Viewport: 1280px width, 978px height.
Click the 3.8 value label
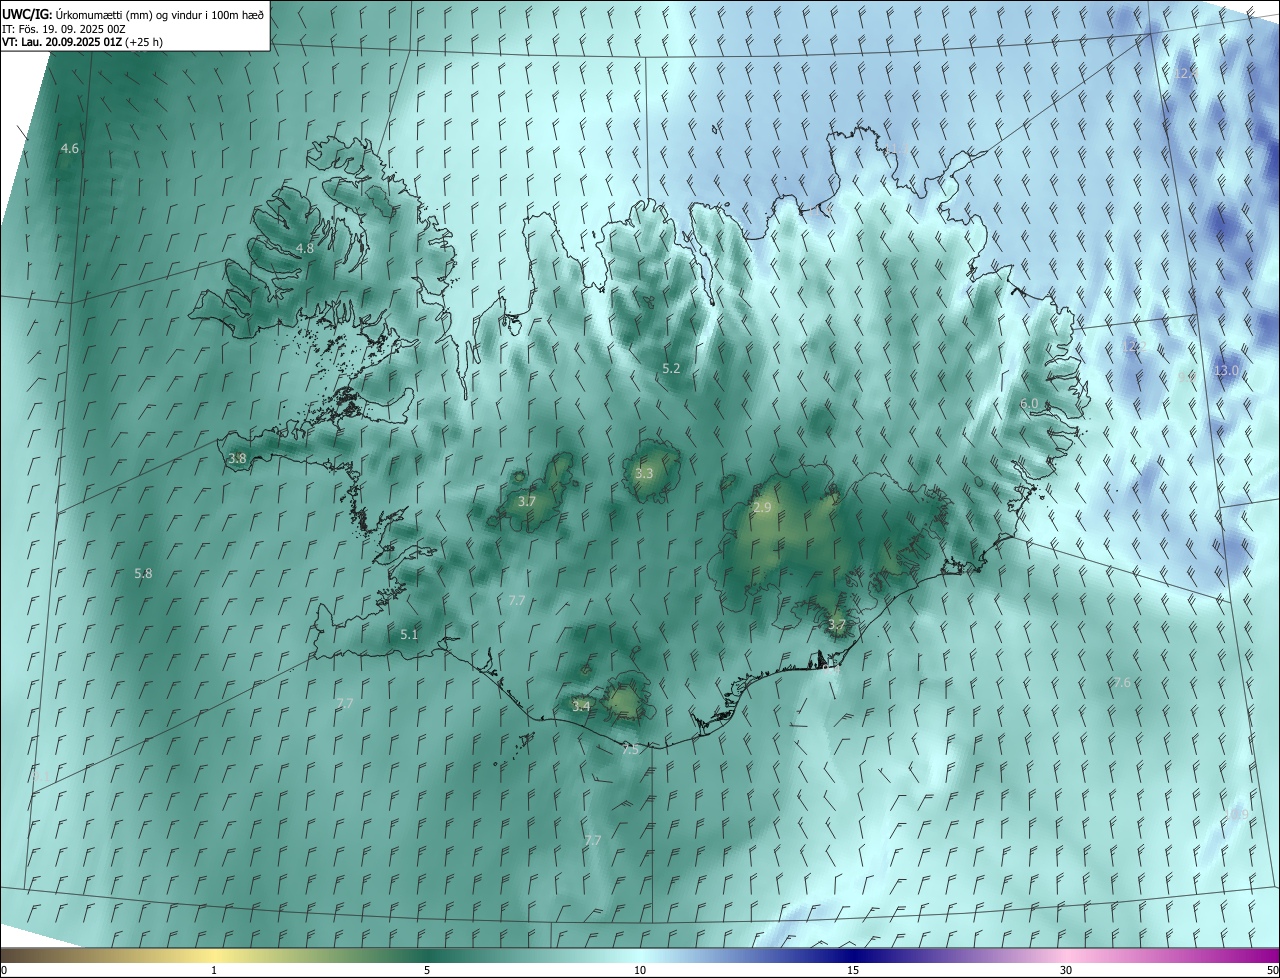click(237, 458)
